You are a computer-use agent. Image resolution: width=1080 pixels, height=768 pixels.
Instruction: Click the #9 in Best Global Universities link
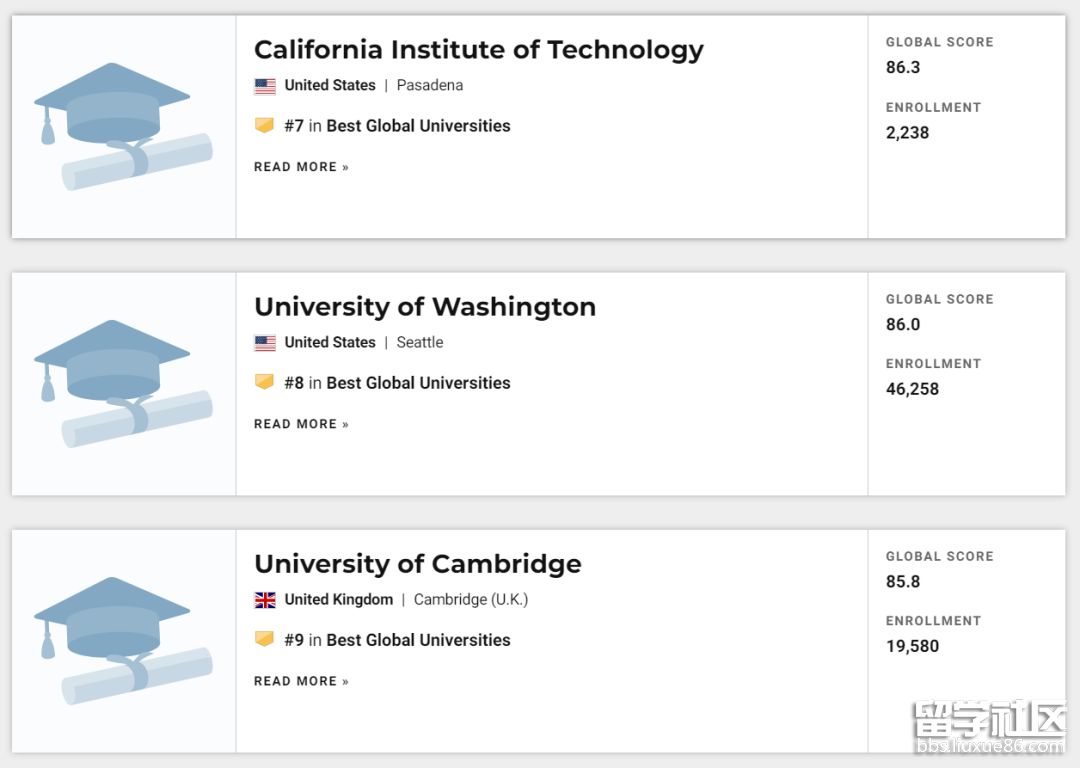pos(397,640)
